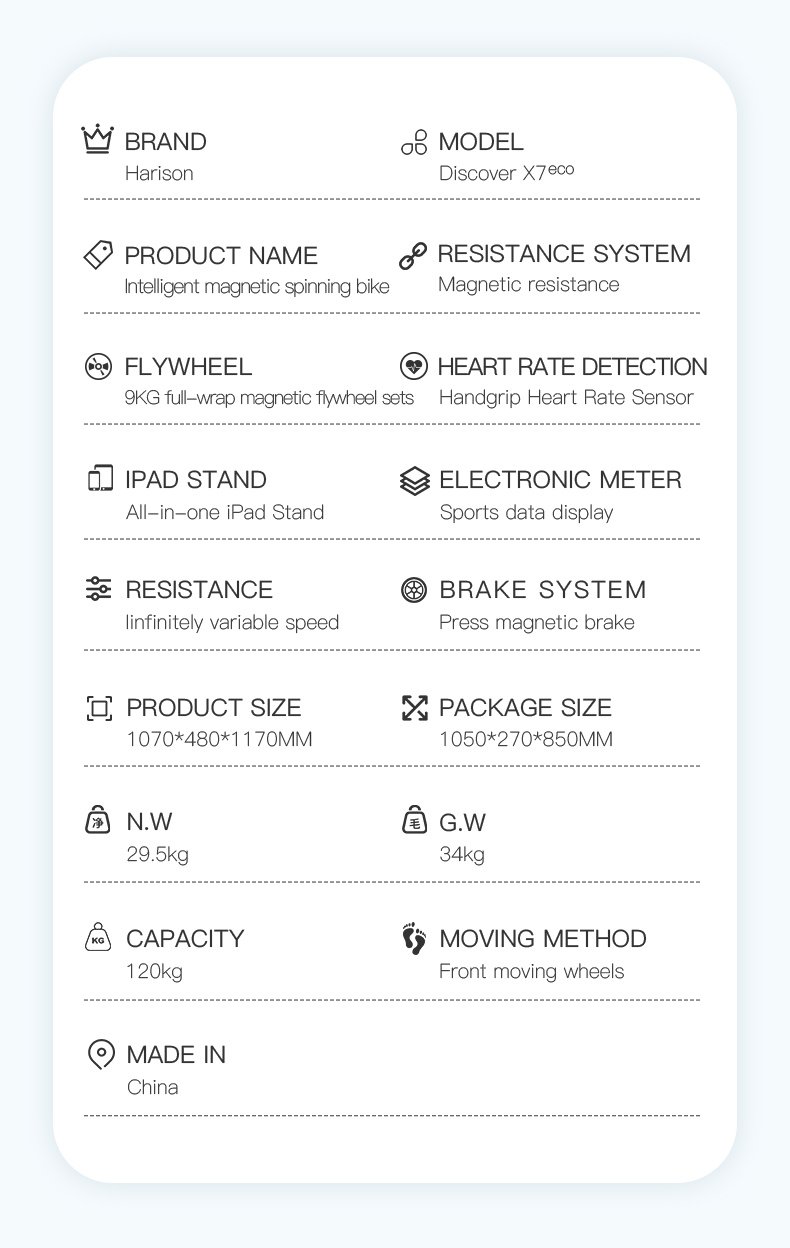Click the location pin icon by MADE IN
Image resolution: width=790 pixels, height=1248 pixels.
tap(100, 1054)
